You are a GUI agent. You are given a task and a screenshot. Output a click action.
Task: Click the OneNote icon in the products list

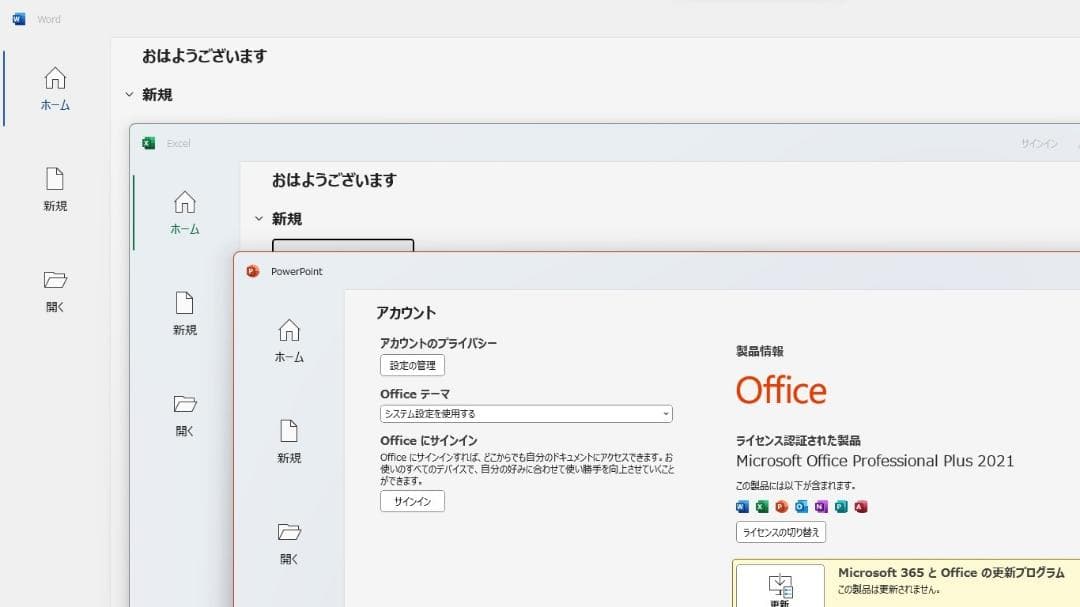coord(820,506)
